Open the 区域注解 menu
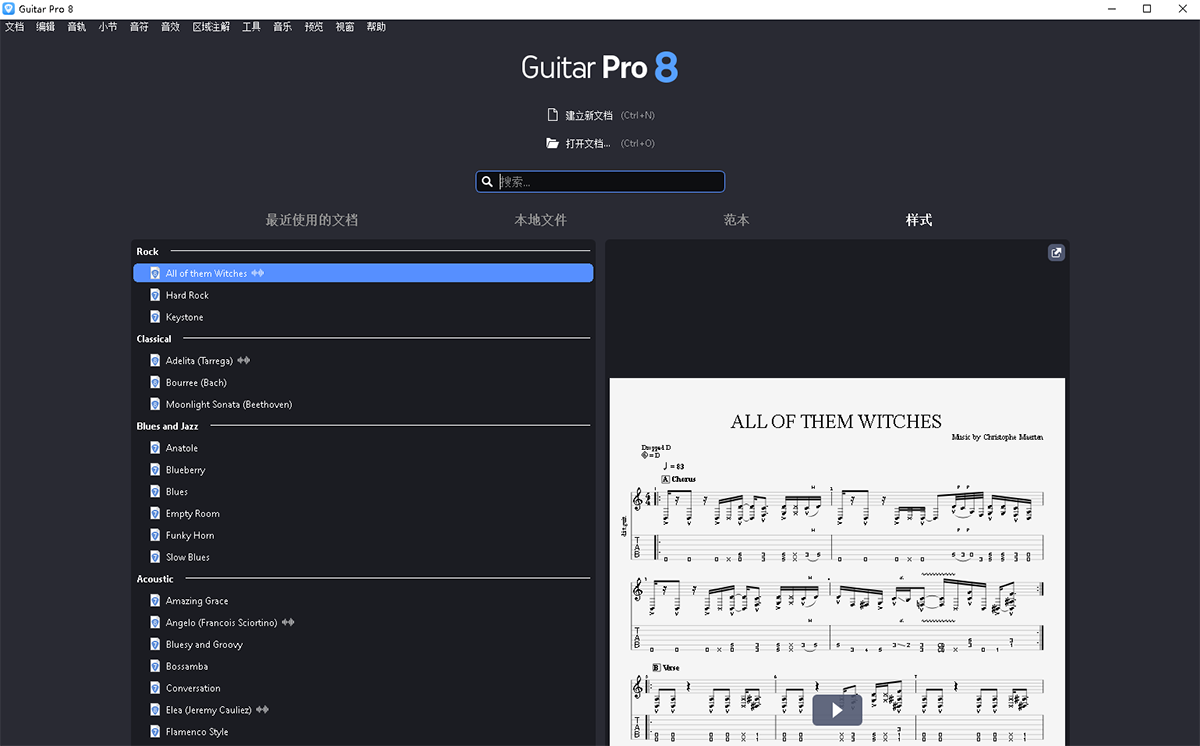 pyautogui.click(x=211, y=27)
